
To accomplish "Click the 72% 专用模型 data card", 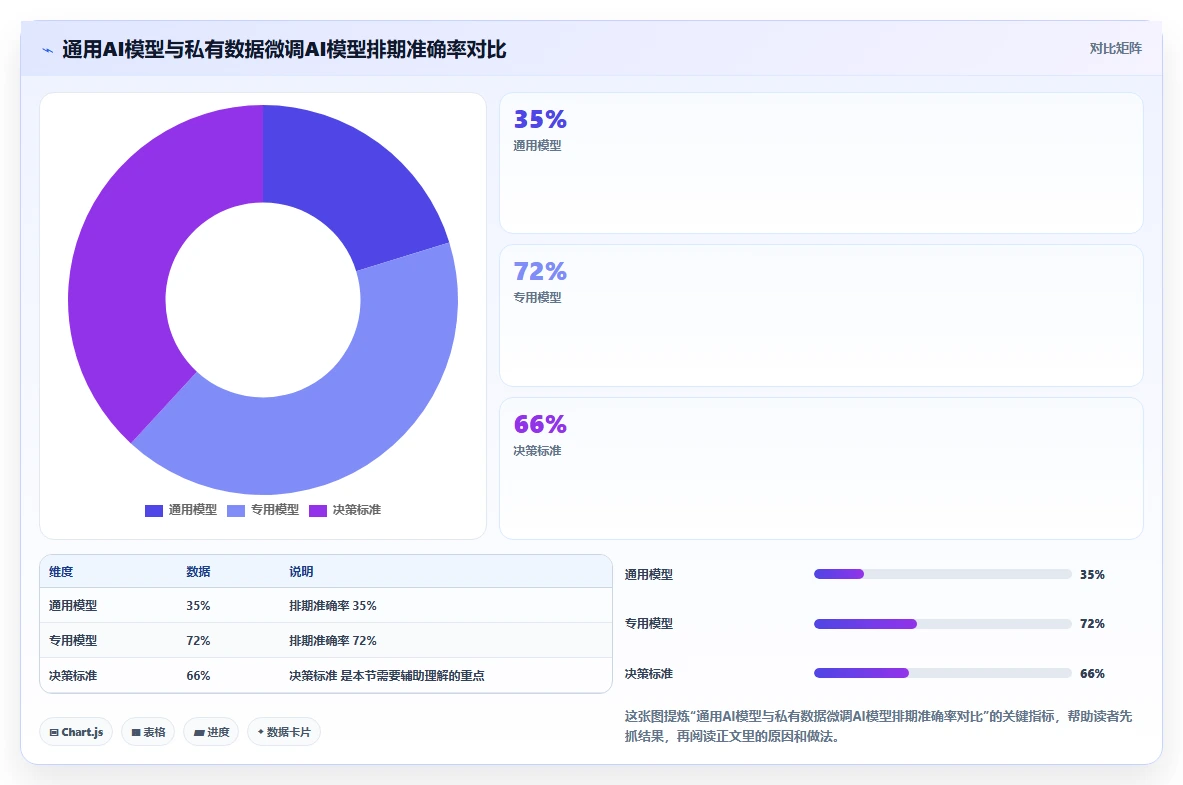I will [x=821, y=316].
